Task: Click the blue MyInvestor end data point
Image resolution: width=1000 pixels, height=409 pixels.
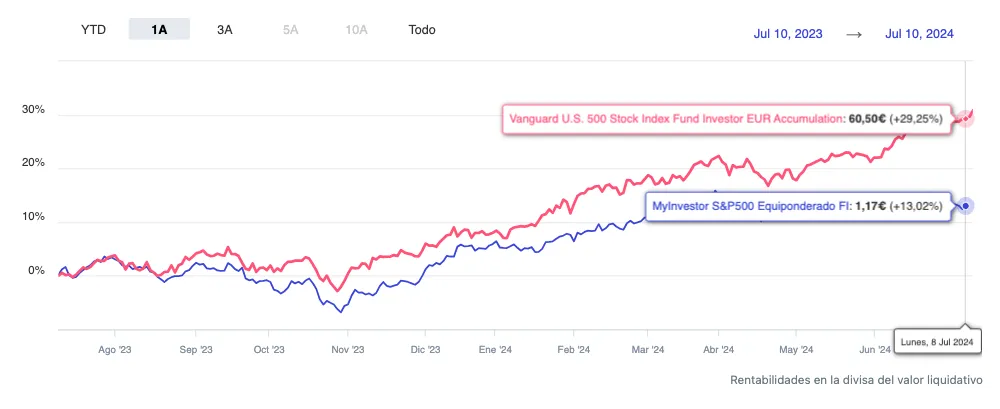Action: tap(965, 206)
